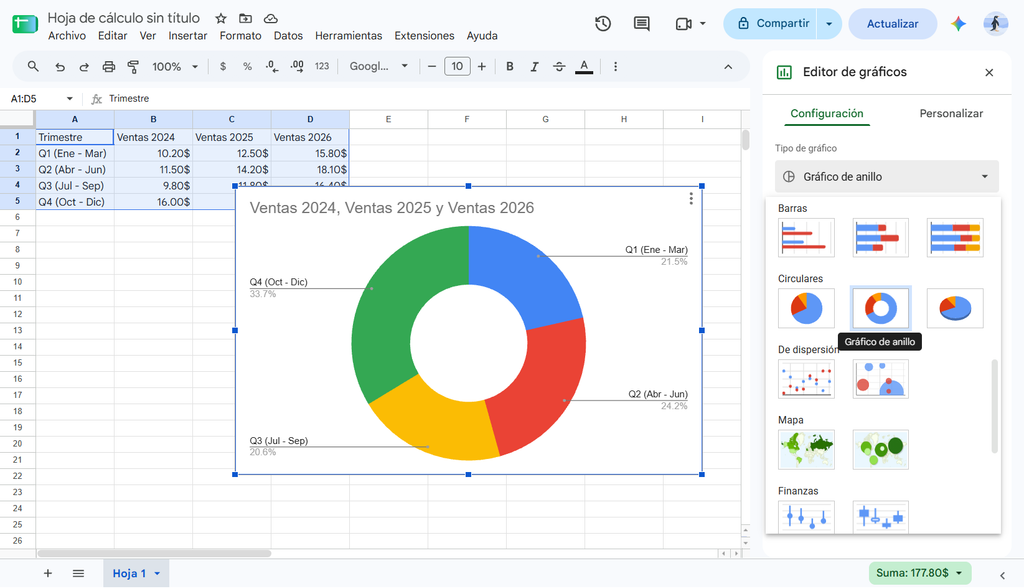
Task: Open the comments panel
Action: [x=642, y=24]
